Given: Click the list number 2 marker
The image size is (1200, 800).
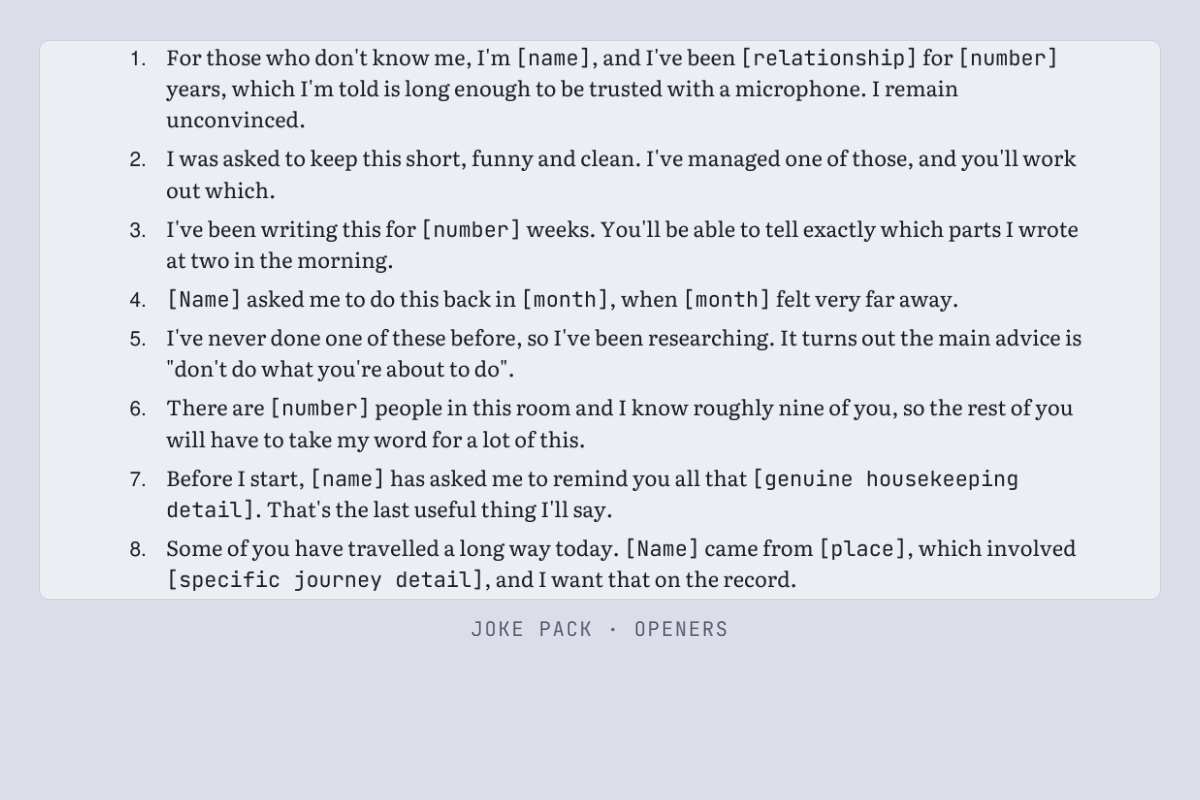Looking at the screenshot, I should coord(138,160).
